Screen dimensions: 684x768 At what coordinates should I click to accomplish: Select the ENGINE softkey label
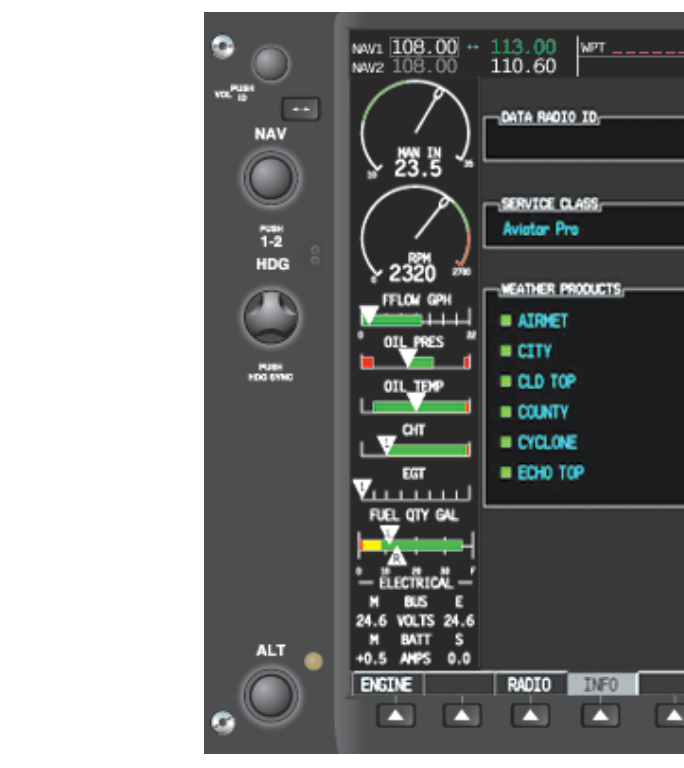click(x=386, y=684)
